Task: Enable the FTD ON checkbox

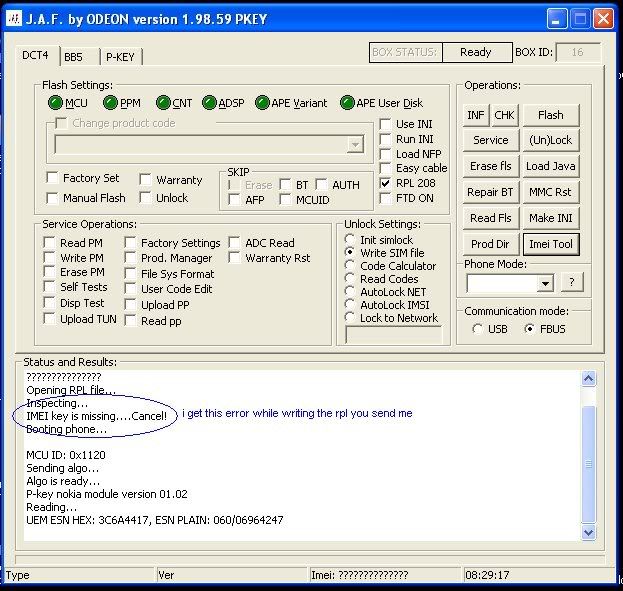Action: (x=385, y=198)
